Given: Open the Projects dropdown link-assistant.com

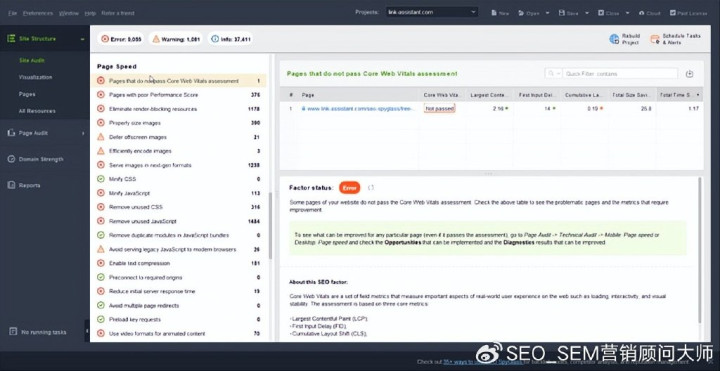Looking at the screenshot, I should coord(432,12).
